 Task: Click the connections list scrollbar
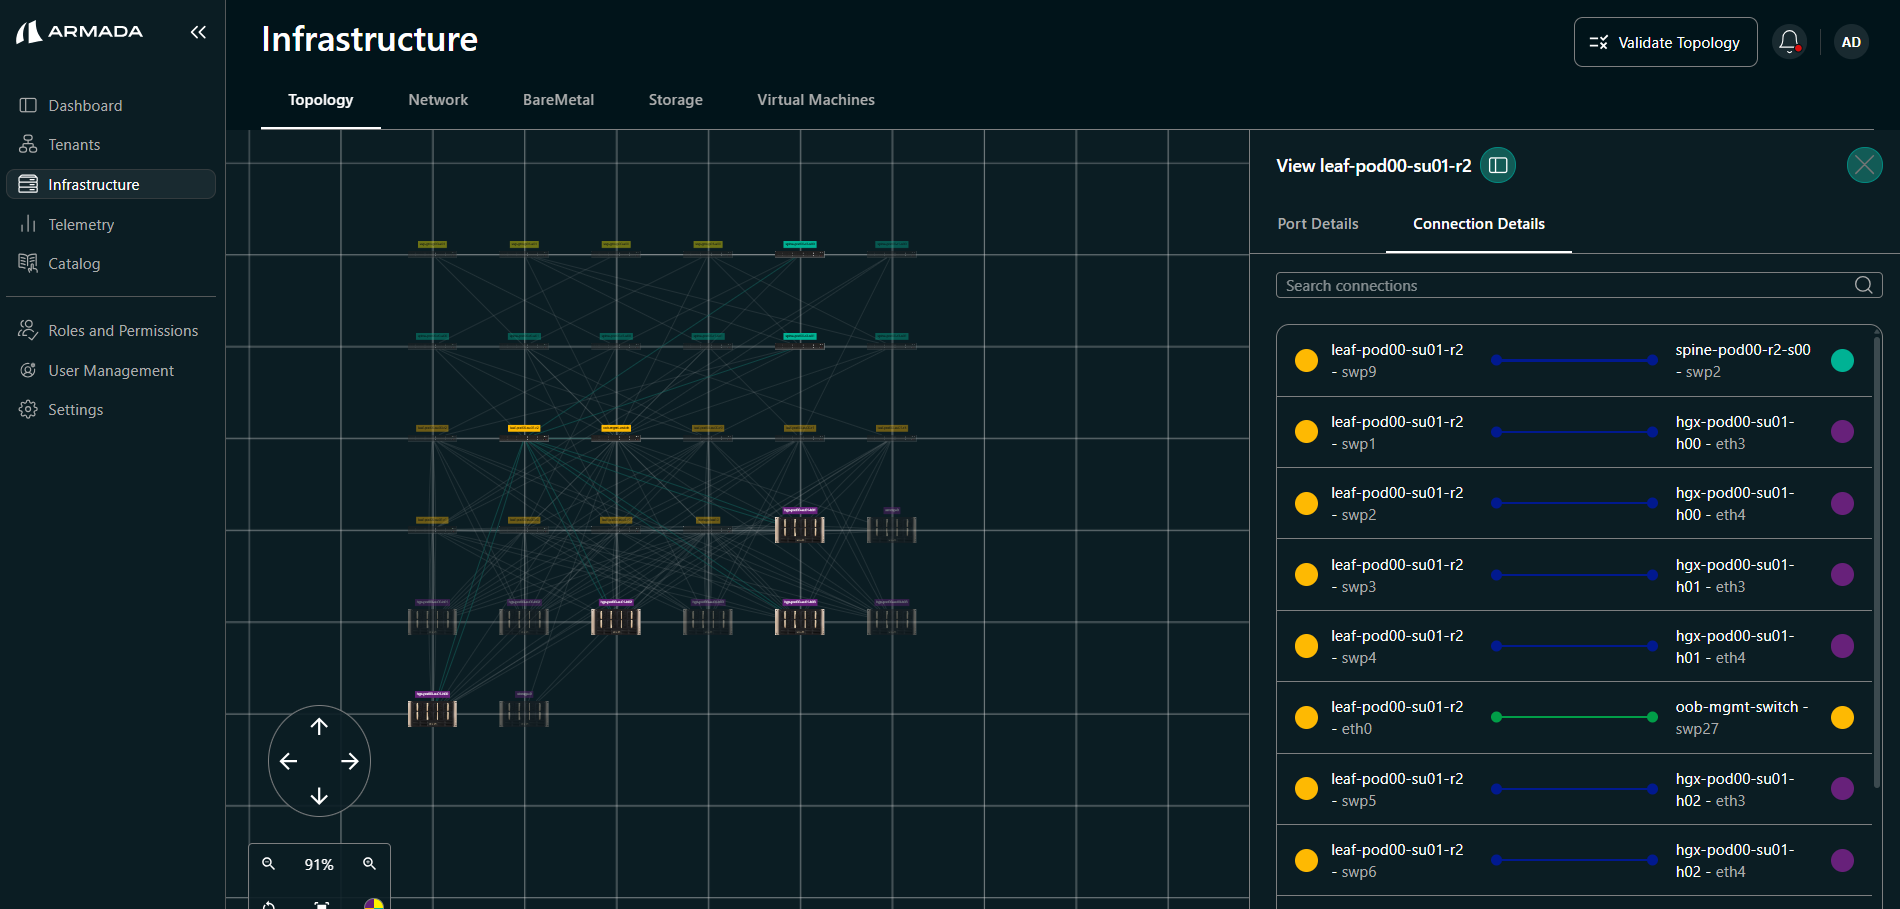1877,560
